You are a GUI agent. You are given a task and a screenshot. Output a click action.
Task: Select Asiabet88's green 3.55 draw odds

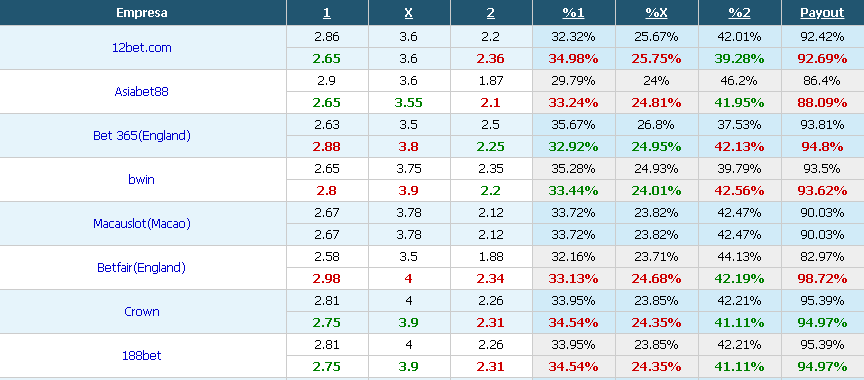click(408, 102)
